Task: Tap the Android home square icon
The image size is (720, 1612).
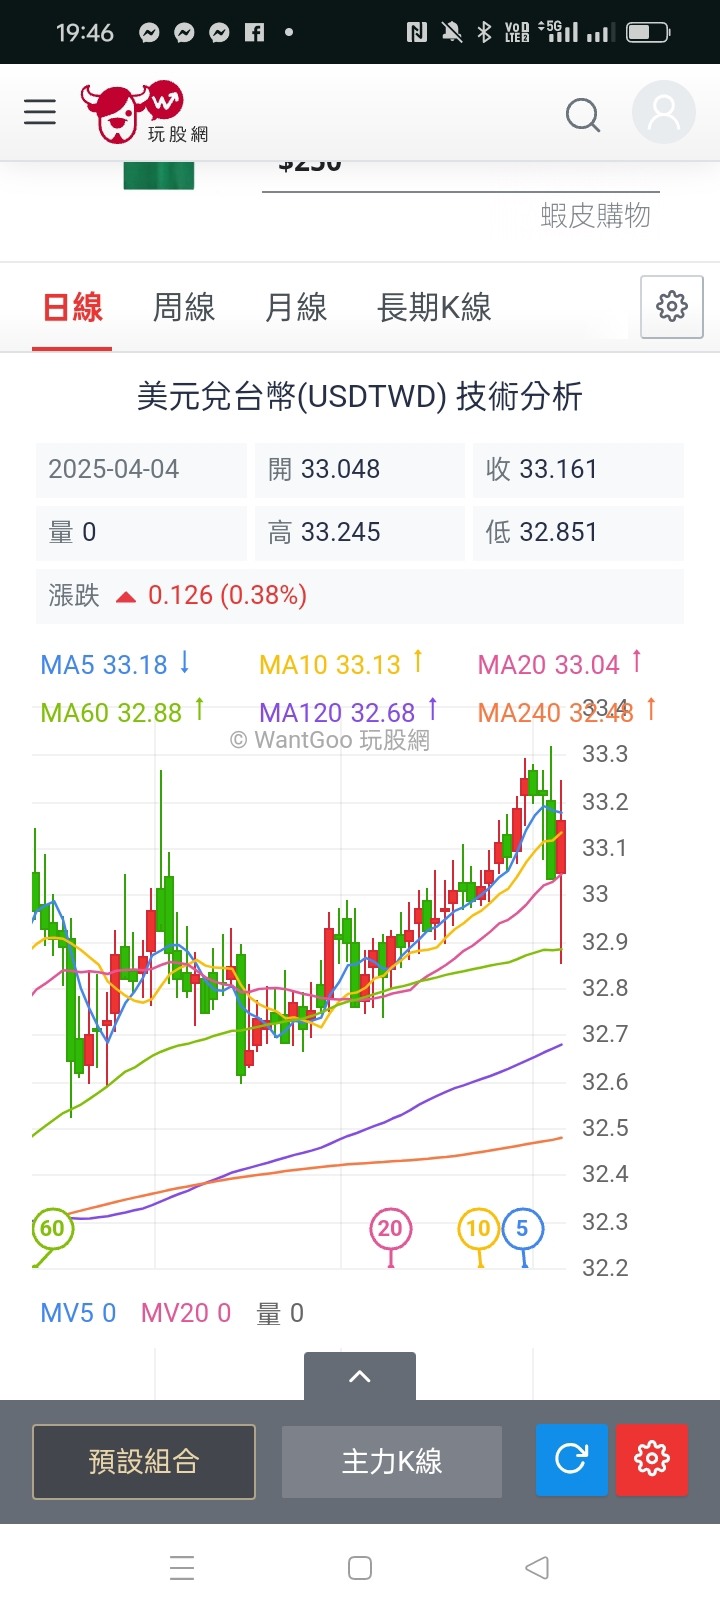Action: (360, 1567)
